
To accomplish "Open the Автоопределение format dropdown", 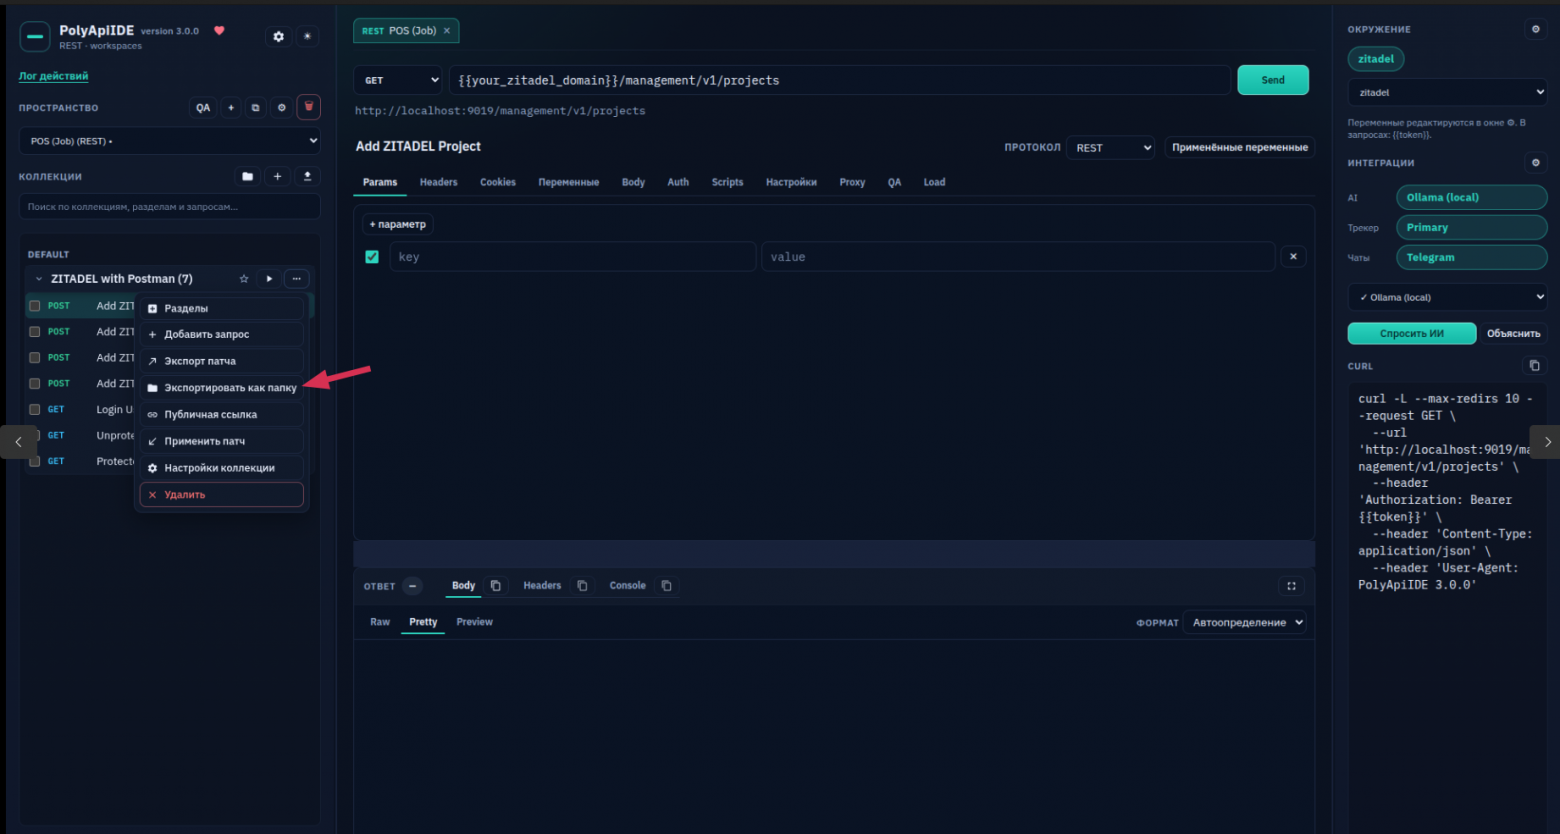I will 1244,622.
